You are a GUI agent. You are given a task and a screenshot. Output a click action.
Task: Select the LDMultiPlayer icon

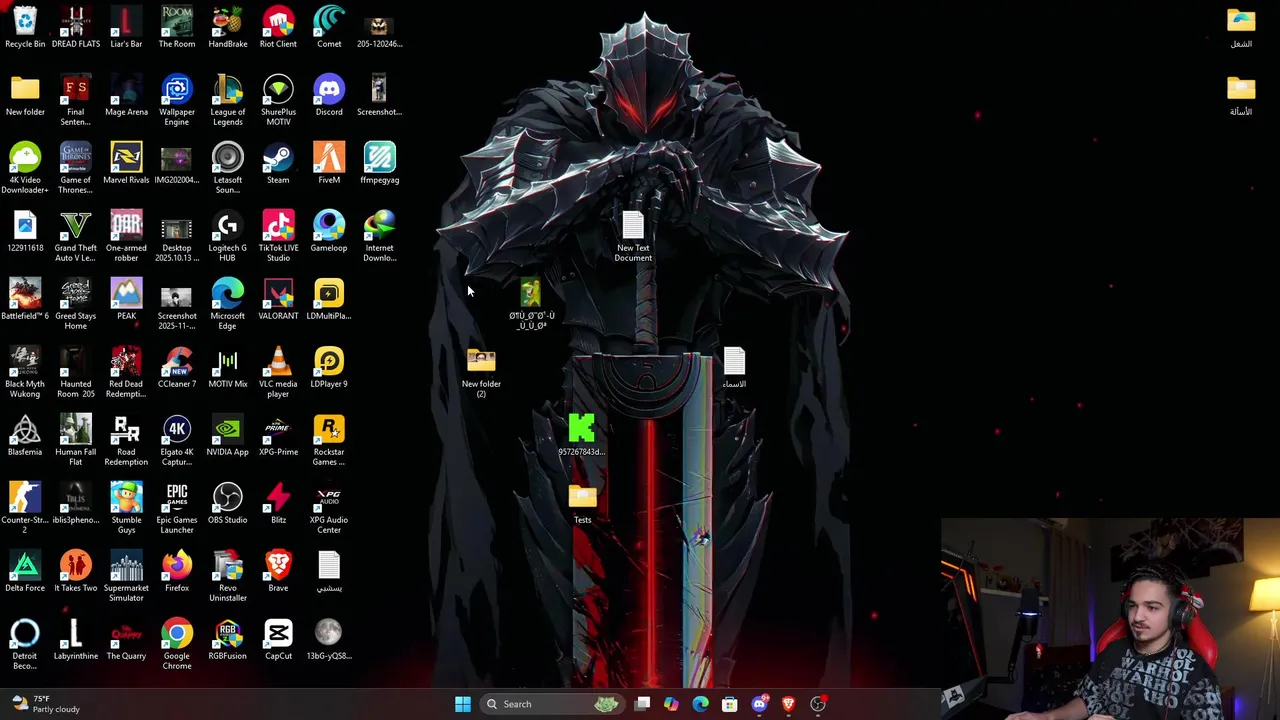[x=329, y=299]
